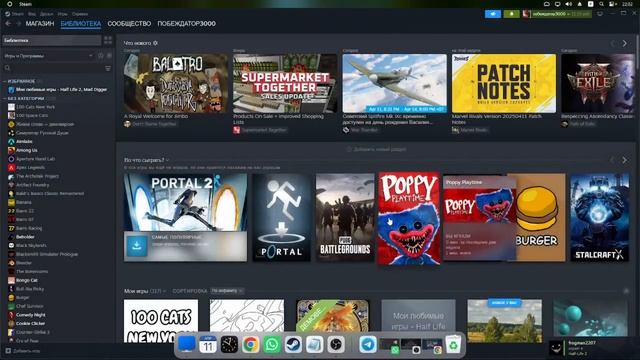Screen dimensions: 640x360
Task: Click the Steam icon in the dock
Action: pos(293,345)
